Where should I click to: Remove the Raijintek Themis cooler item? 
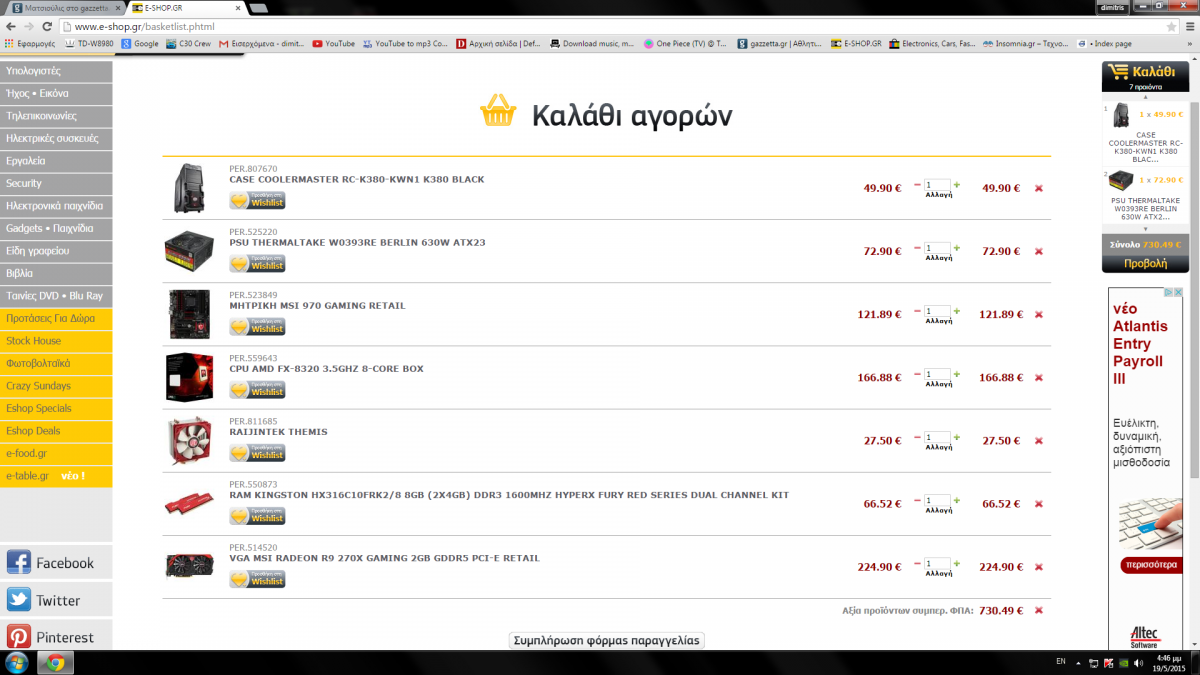(1038, 440)
